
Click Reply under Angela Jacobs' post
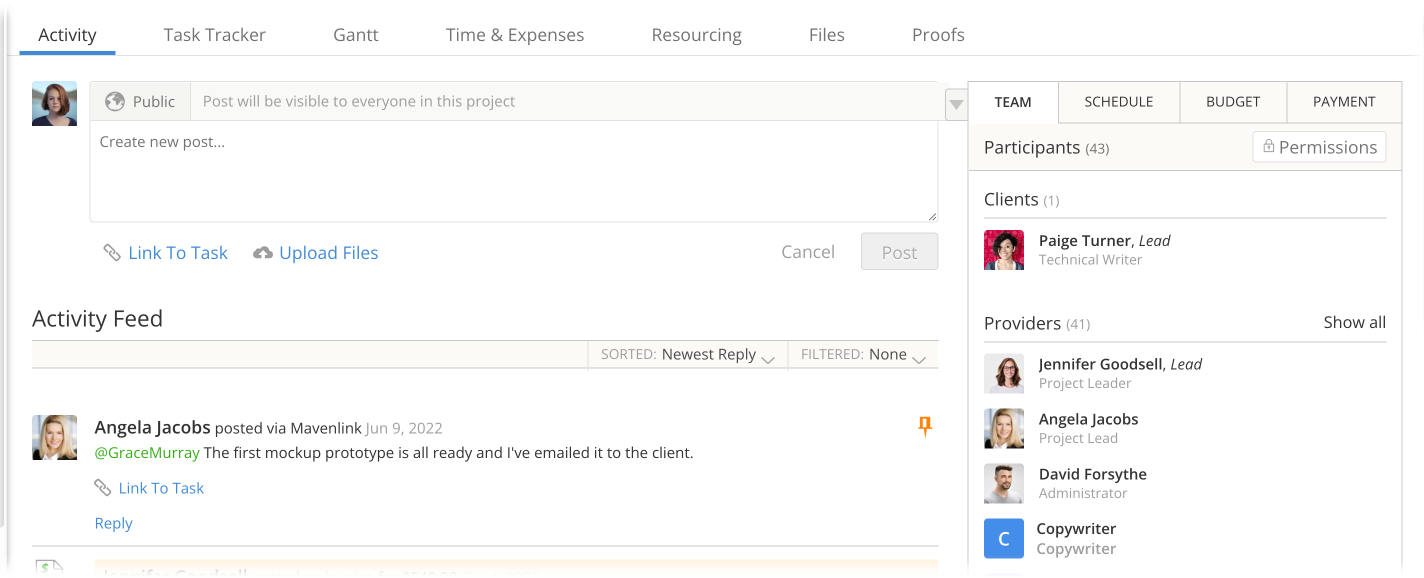coord(113,523)
